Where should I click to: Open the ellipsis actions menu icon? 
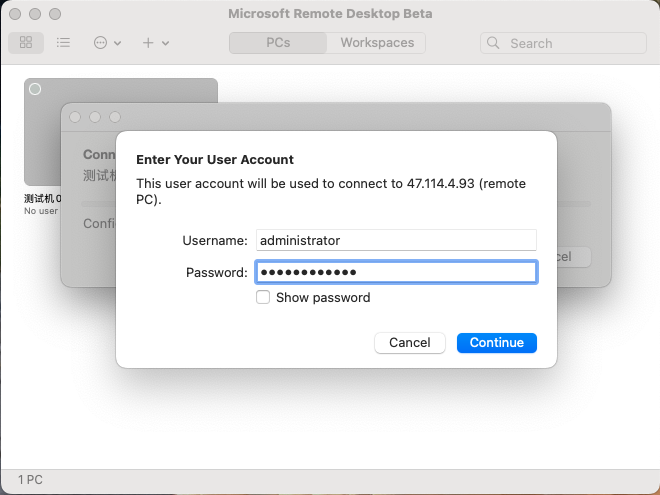point(101,43)
